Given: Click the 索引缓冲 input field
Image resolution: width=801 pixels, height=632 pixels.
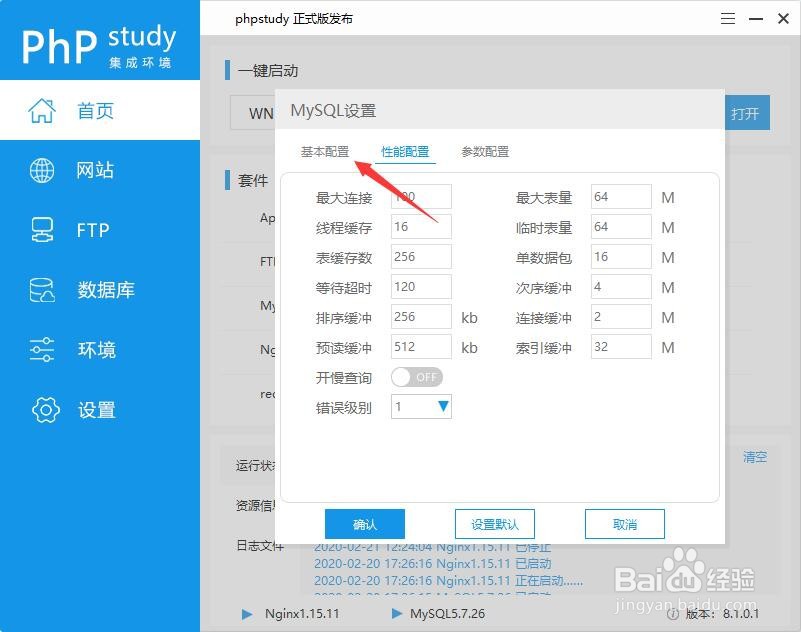Looking at the screenshot, I should pyautogui.click(x=621, y=346).
